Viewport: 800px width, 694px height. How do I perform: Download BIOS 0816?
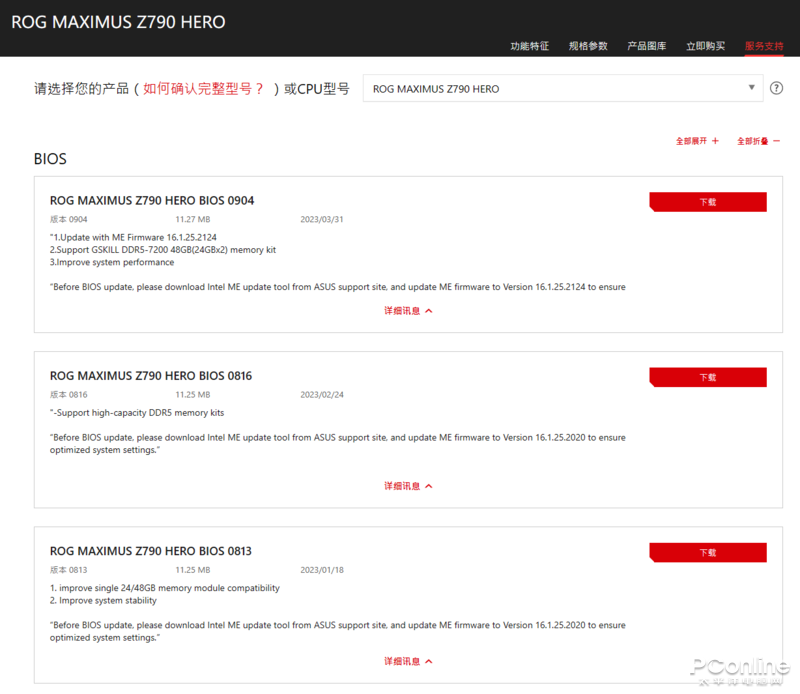(708, 377)
